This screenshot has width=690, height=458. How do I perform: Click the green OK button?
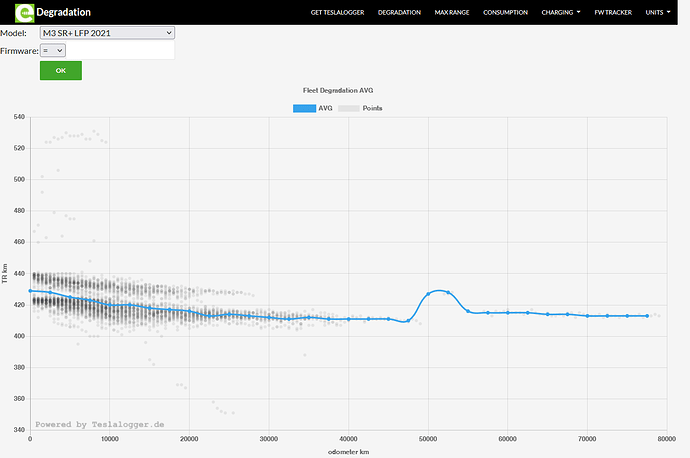coord(61,70)
